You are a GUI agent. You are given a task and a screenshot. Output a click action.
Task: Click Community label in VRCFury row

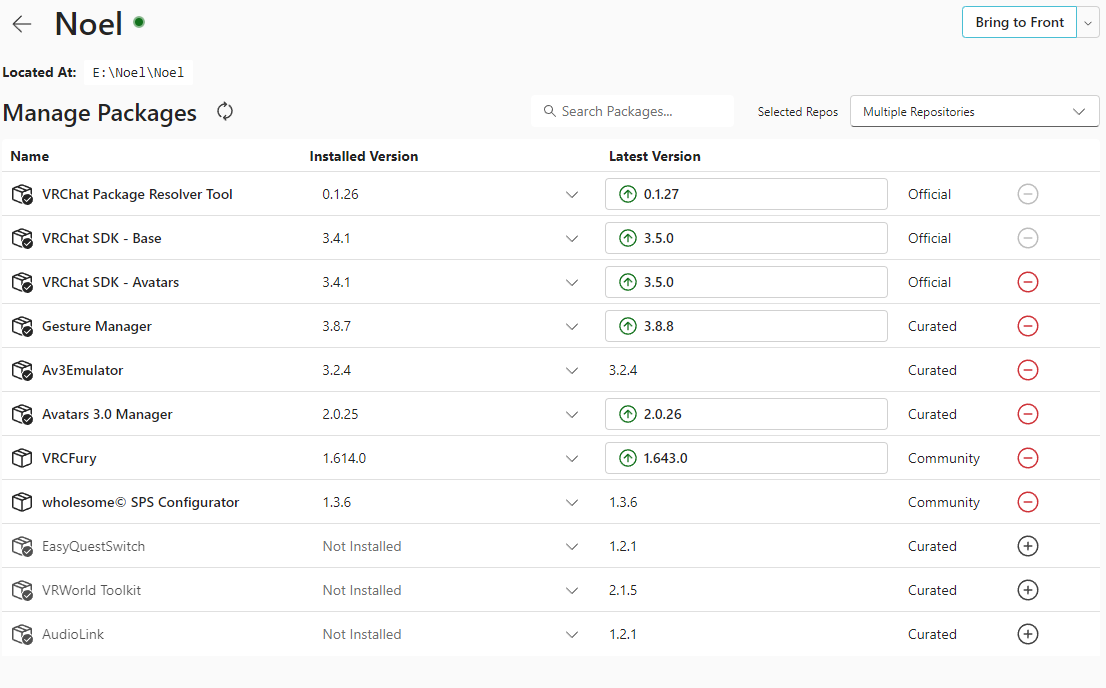(944, 459)
